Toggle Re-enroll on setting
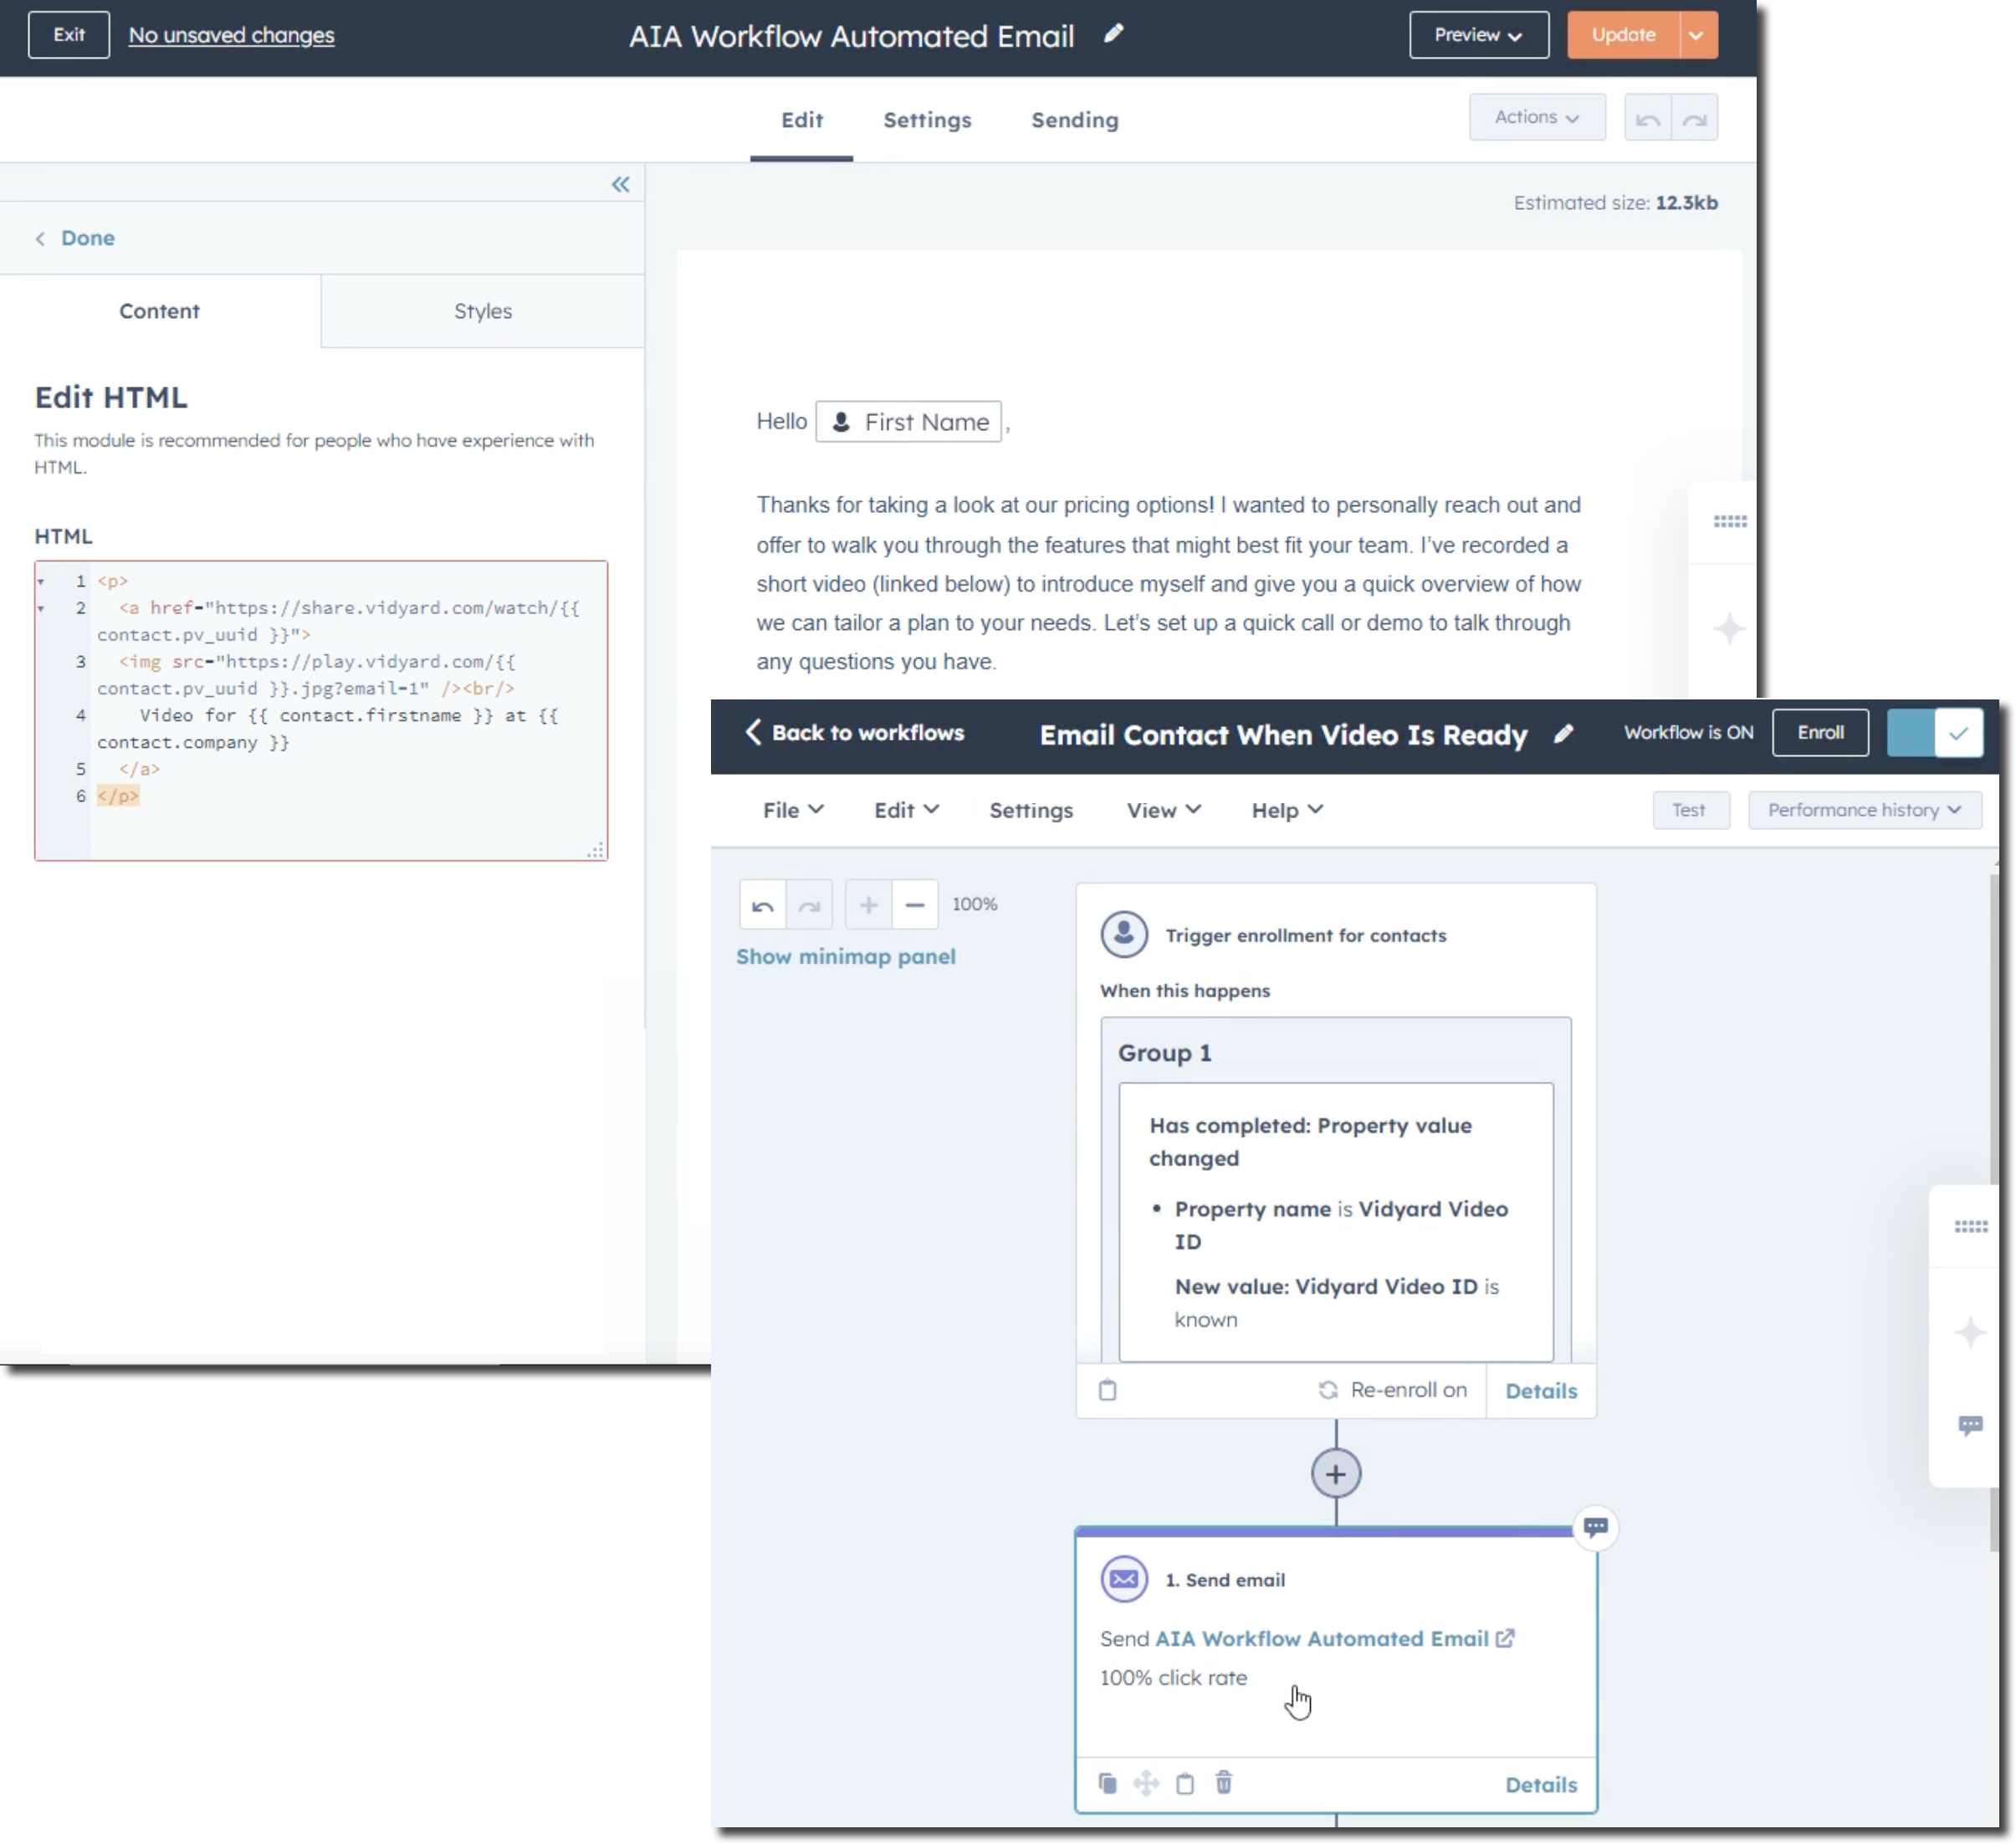The width and height of the screenshot is (2016, 1844). point(1392,1390)
